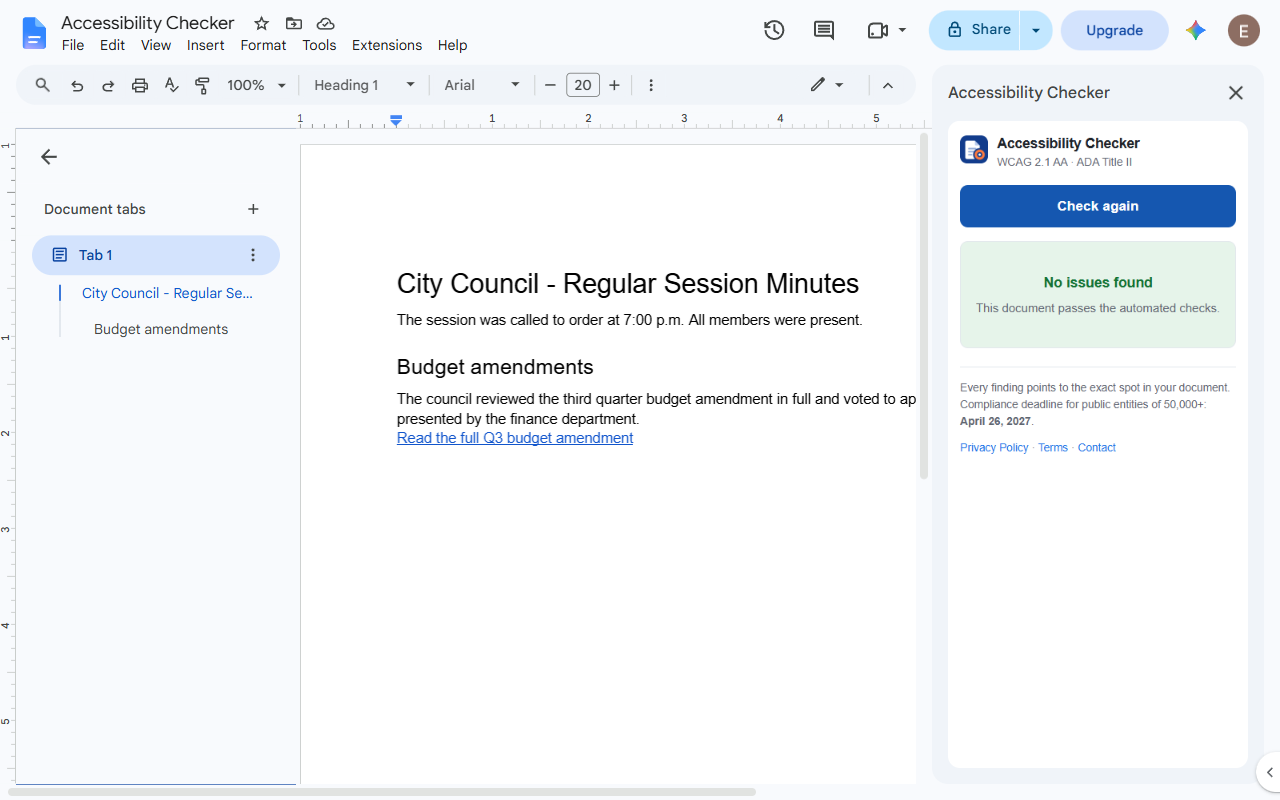Print the document
The image size is (1280, 800).
pyautogui.click(x=140, y=85)
